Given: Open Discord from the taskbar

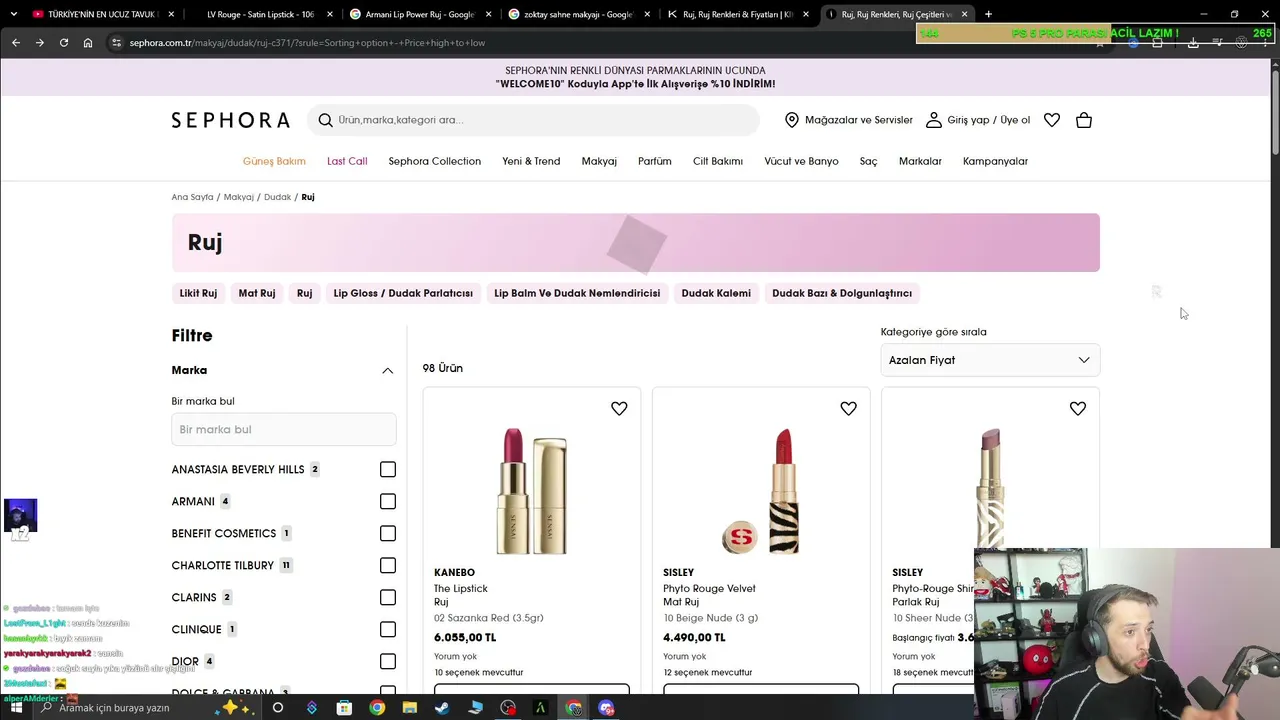Looking at the screenshot, I should (x=606, y=708).
